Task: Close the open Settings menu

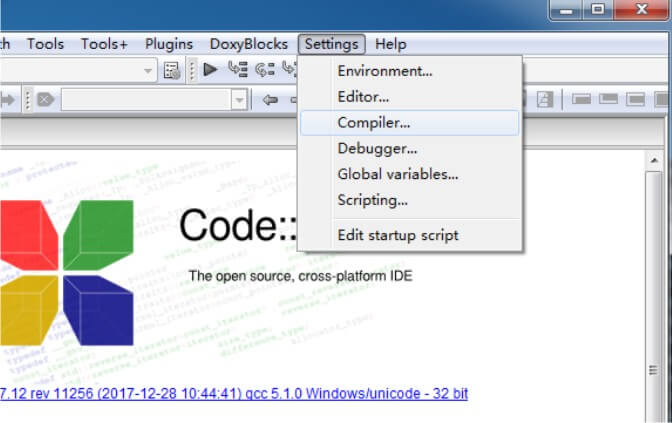Action: point(332,44)
